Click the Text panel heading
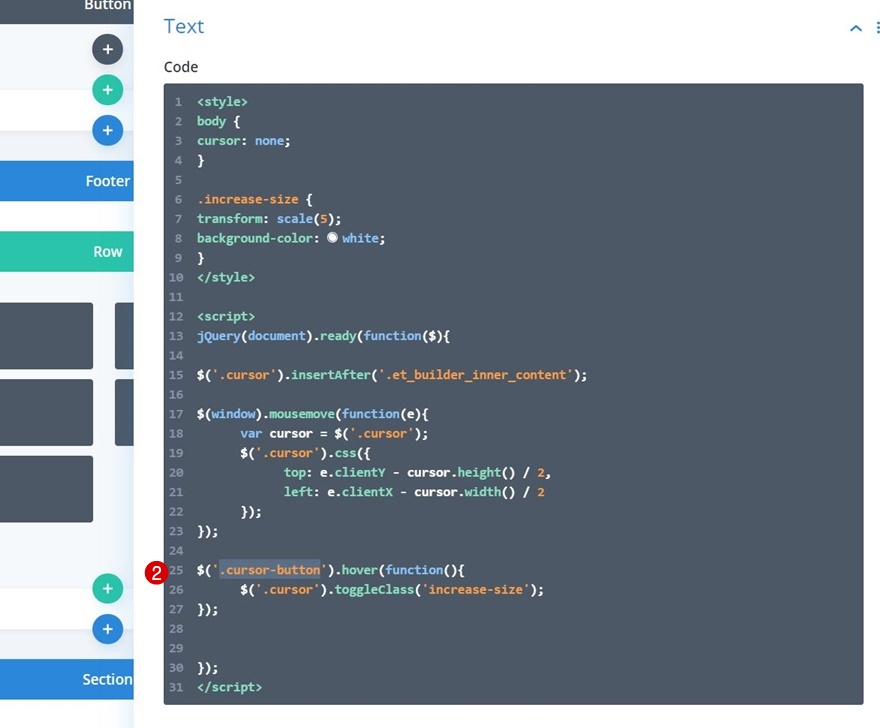This screenshot has width=880, height=728. [x=184, y=26]
